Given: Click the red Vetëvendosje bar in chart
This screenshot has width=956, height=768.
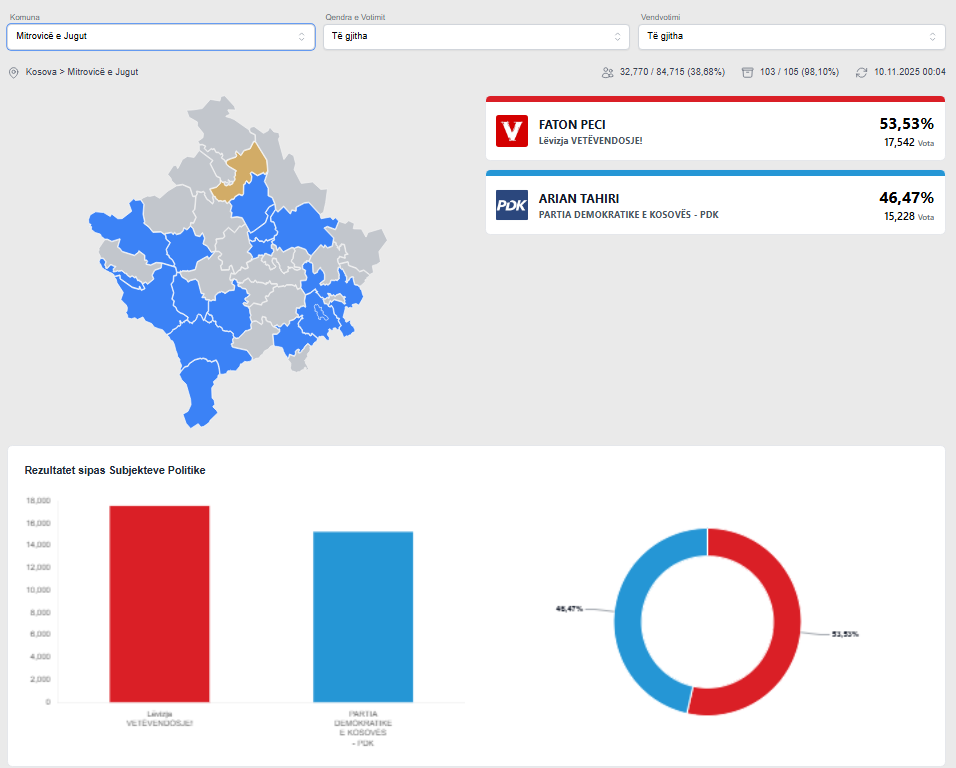Looking at the screenshot, I should 160,603.
